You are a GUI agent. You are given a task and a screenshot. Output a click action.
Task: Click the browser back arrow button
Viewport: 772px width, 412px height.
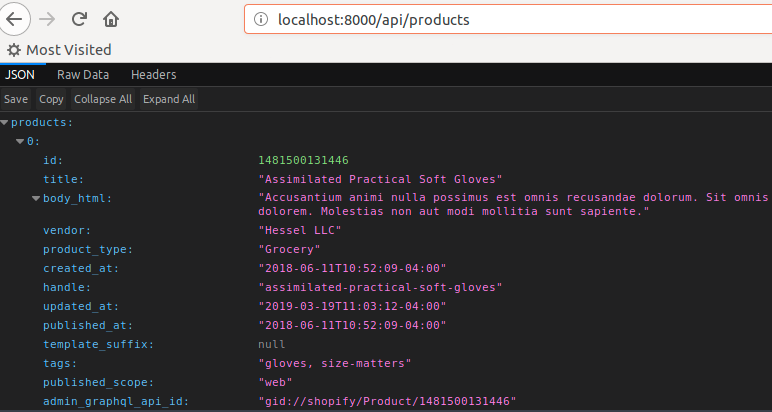(14, 19)
